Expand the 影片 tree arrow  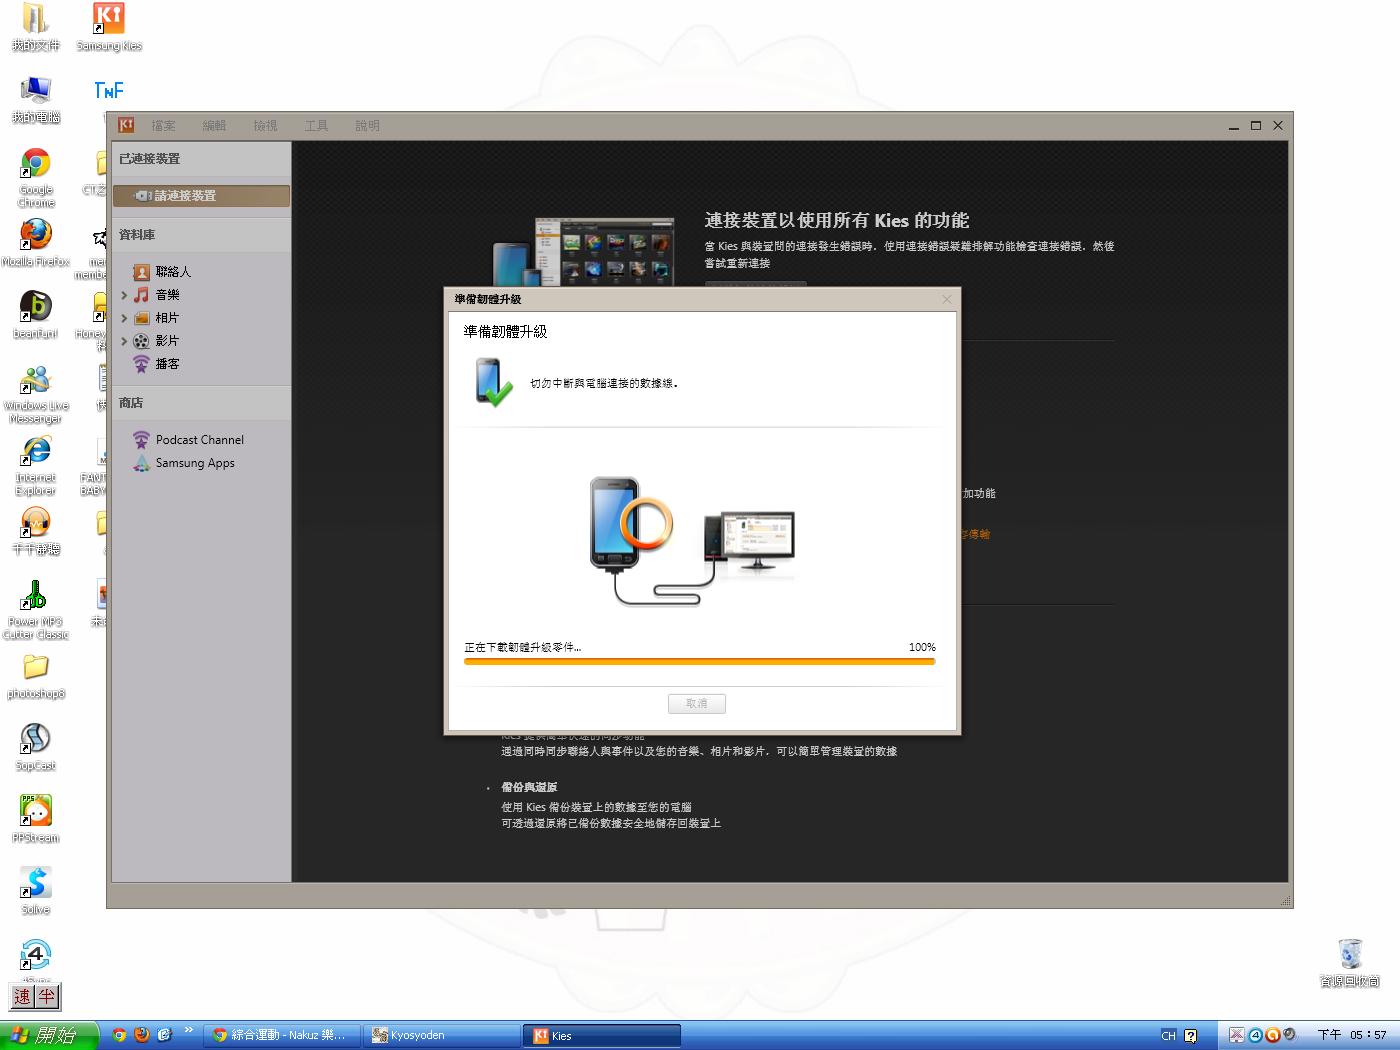click(124, 341)
